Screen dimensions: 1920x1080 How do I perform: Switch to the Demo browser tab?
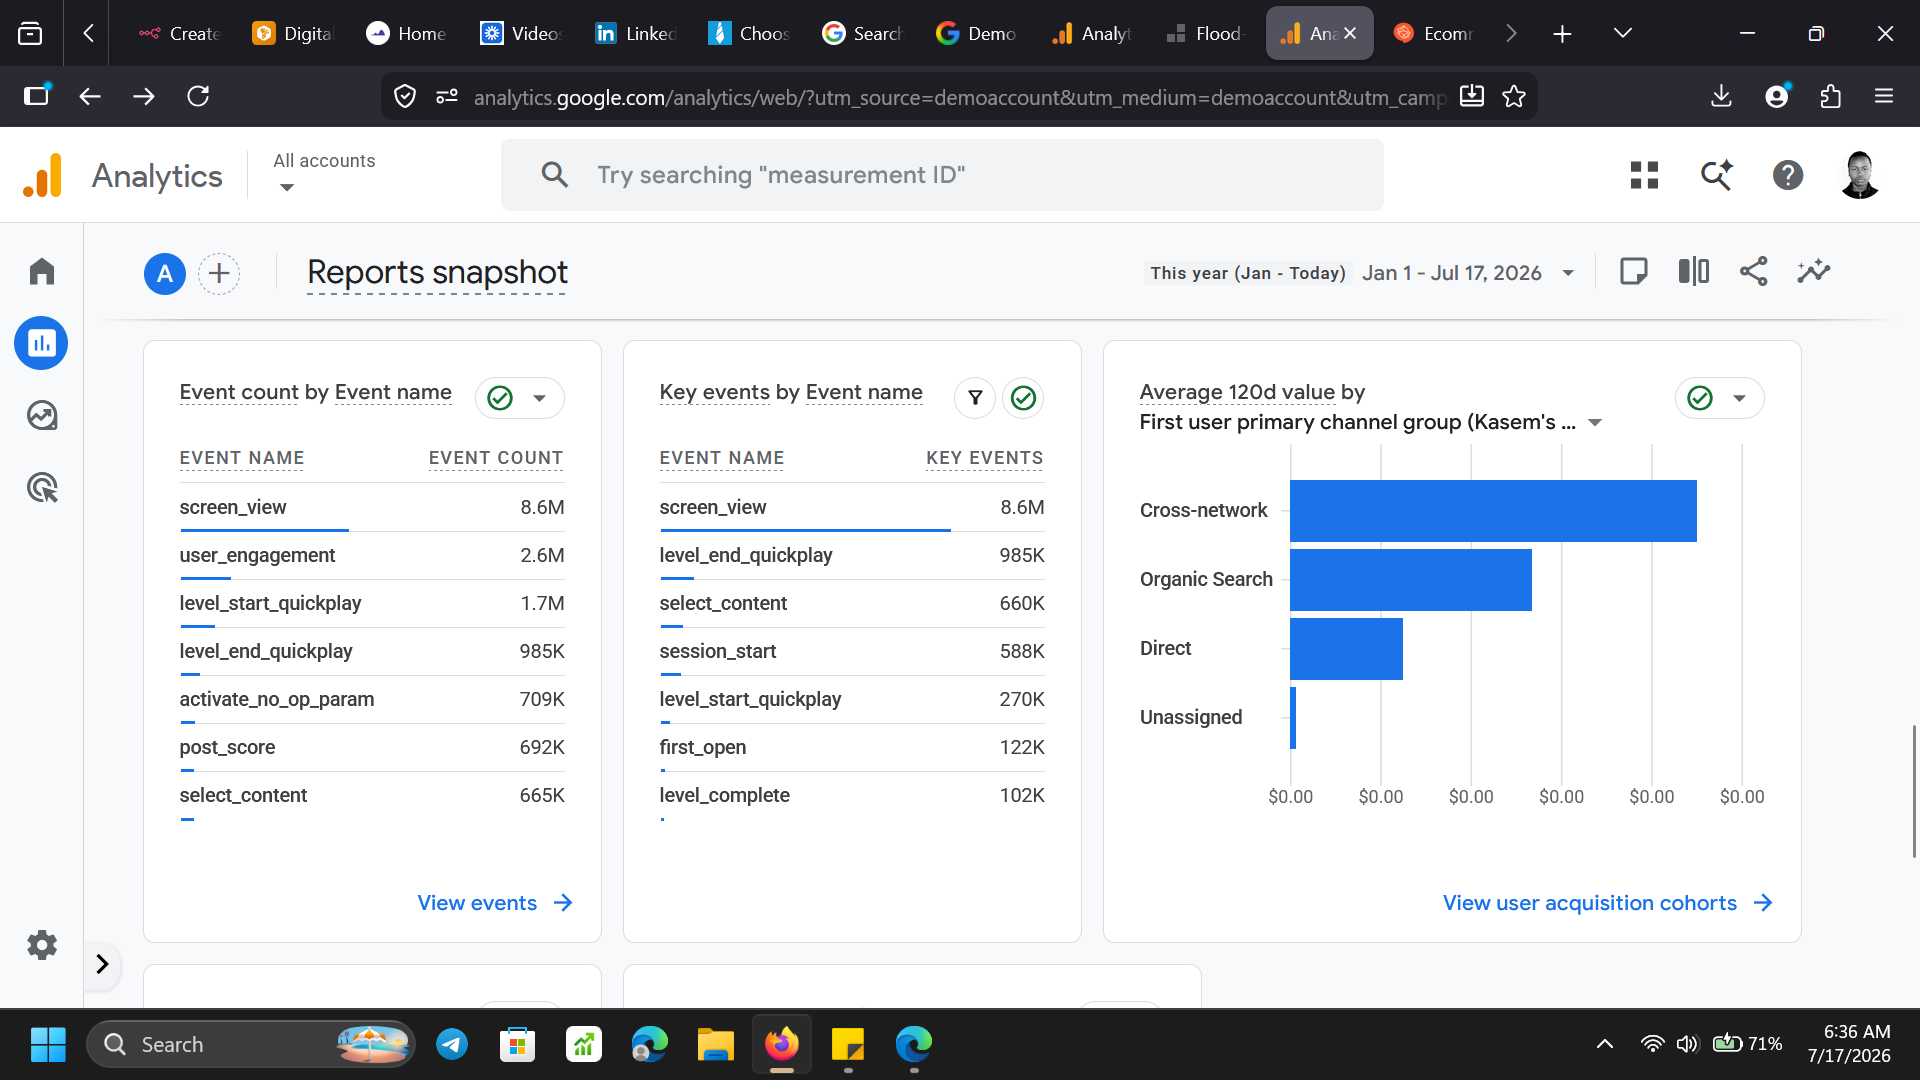click(977, 33)
